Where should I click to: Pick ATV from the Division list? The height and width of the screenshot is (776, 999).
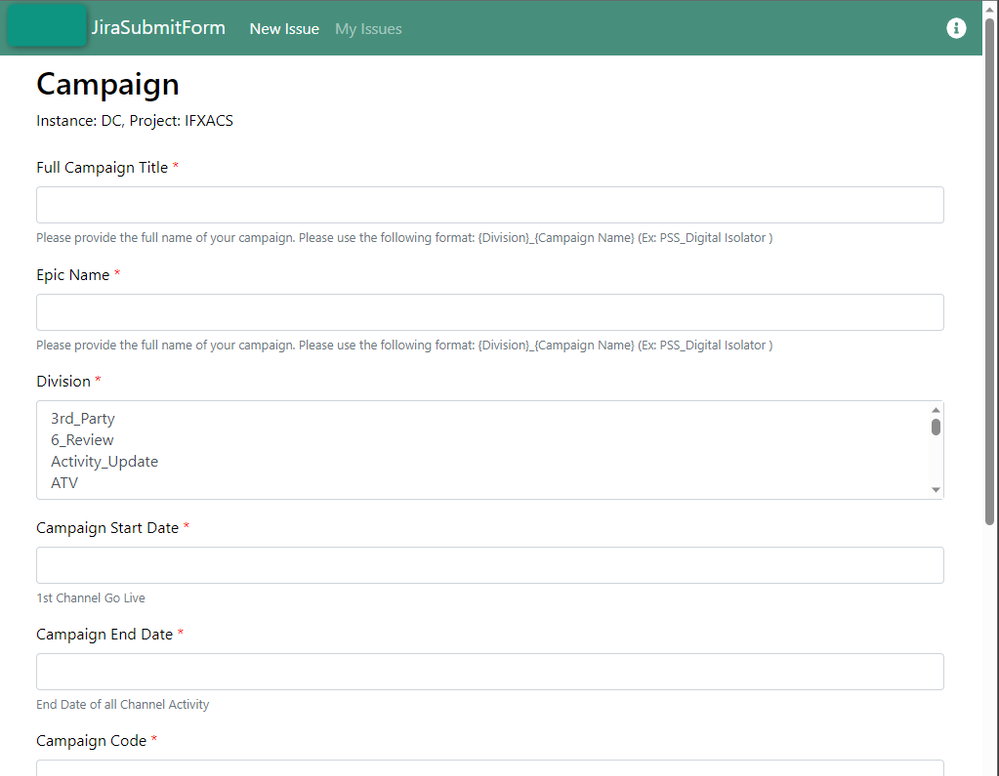[64, 483]
